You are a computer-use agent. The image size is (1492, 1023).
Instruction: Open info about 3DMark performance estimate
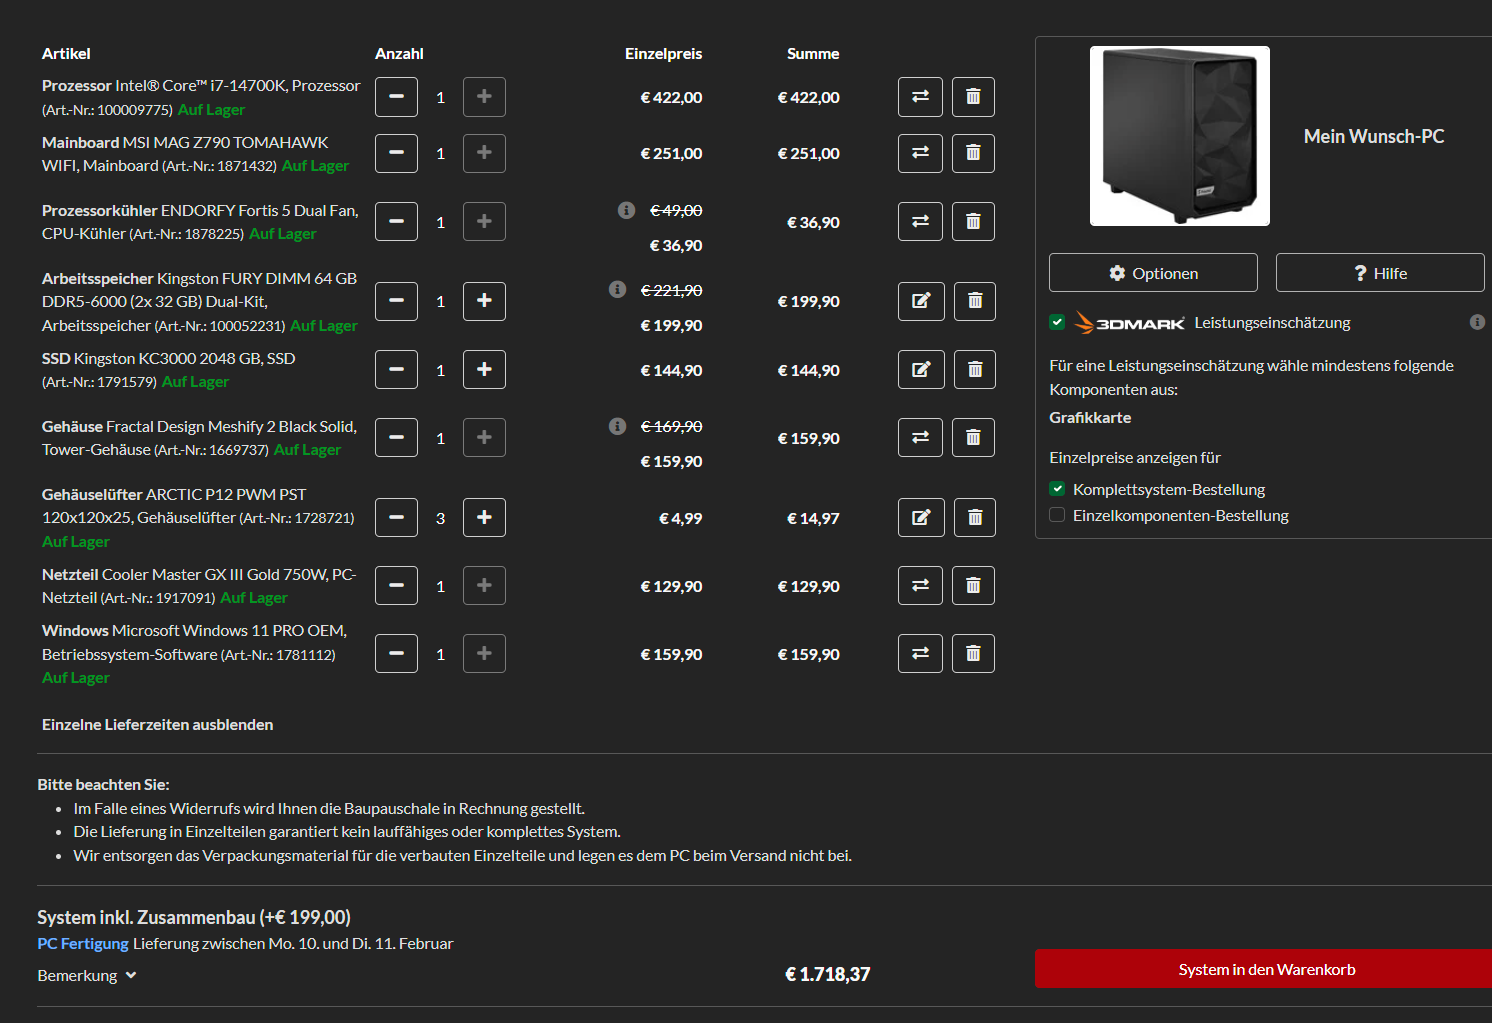point(1477,322)
